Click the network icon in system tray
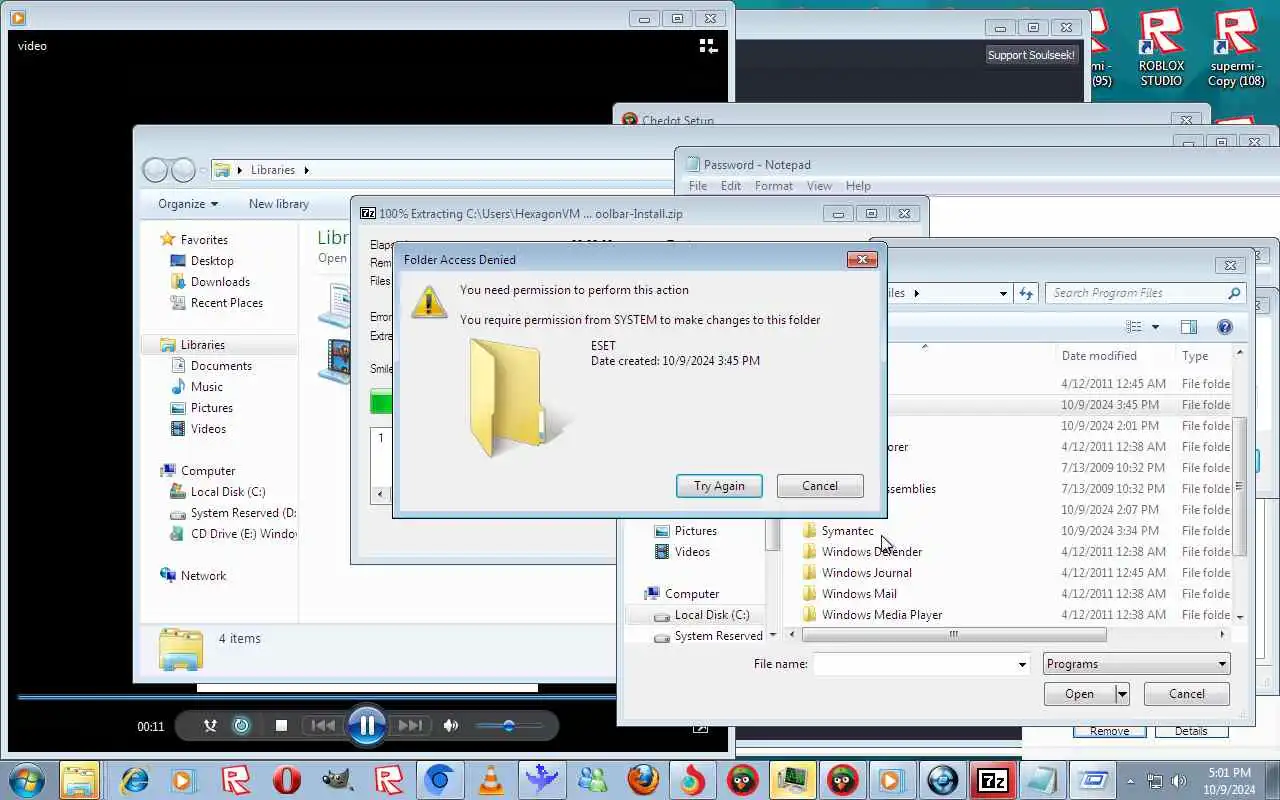This screenshot has height=800, width=1280. click(1155, 781)
